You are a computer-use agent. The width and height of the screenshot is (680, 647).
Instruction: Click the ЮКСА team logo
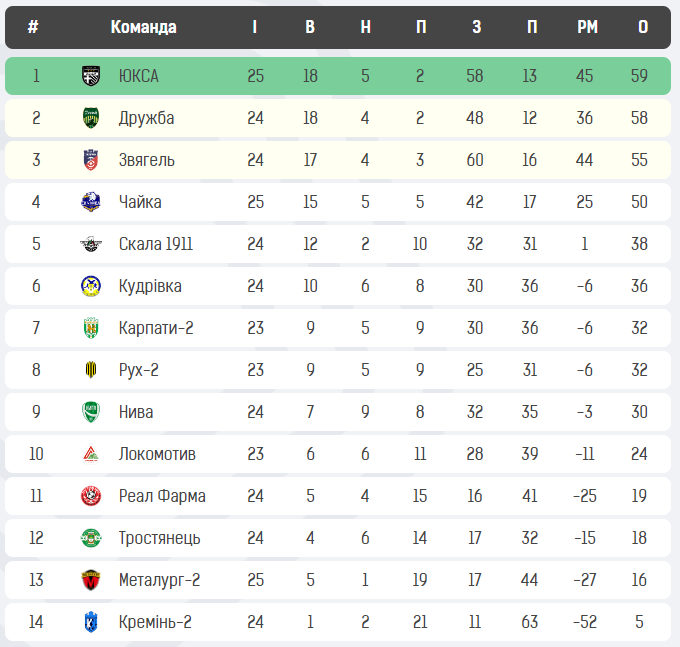click(x=91, y=76)
